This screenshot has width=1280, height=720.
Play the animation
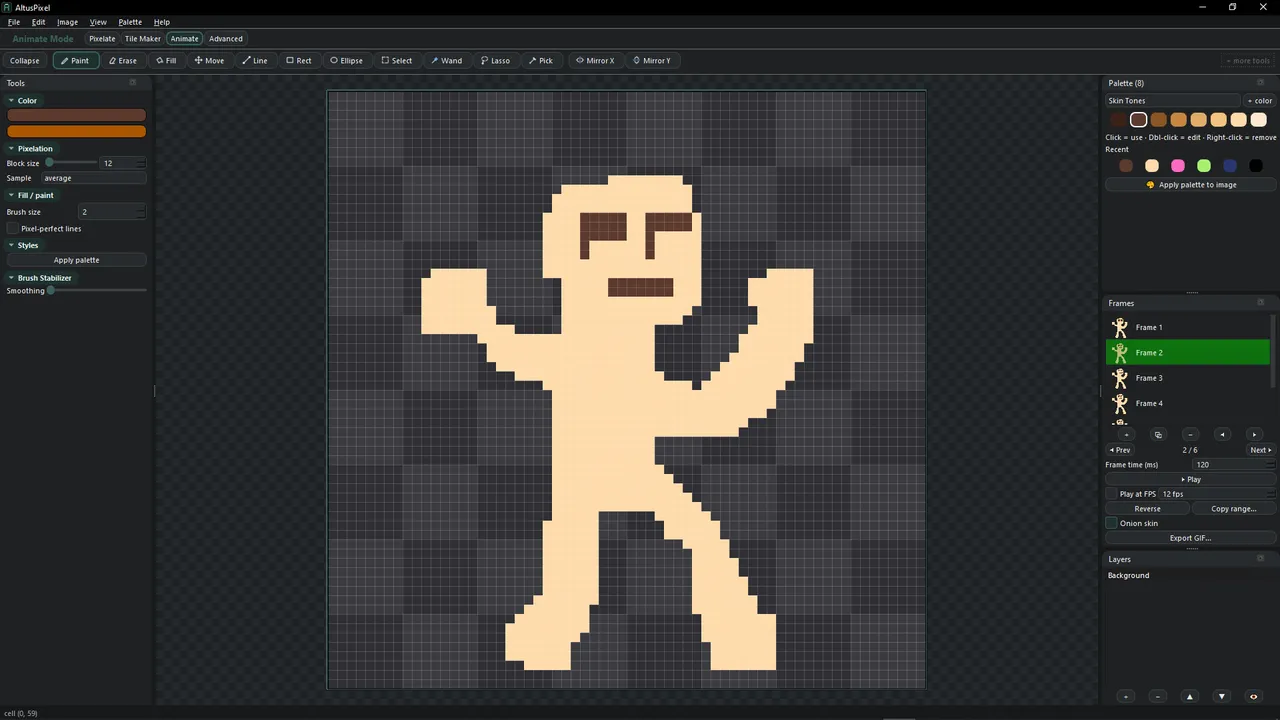(x=1190, y=479)
